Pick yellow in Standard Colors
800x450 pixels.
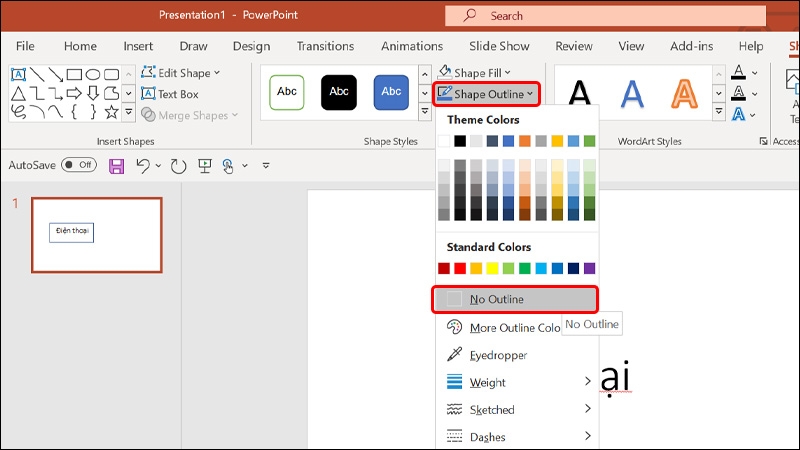[492, 268]
